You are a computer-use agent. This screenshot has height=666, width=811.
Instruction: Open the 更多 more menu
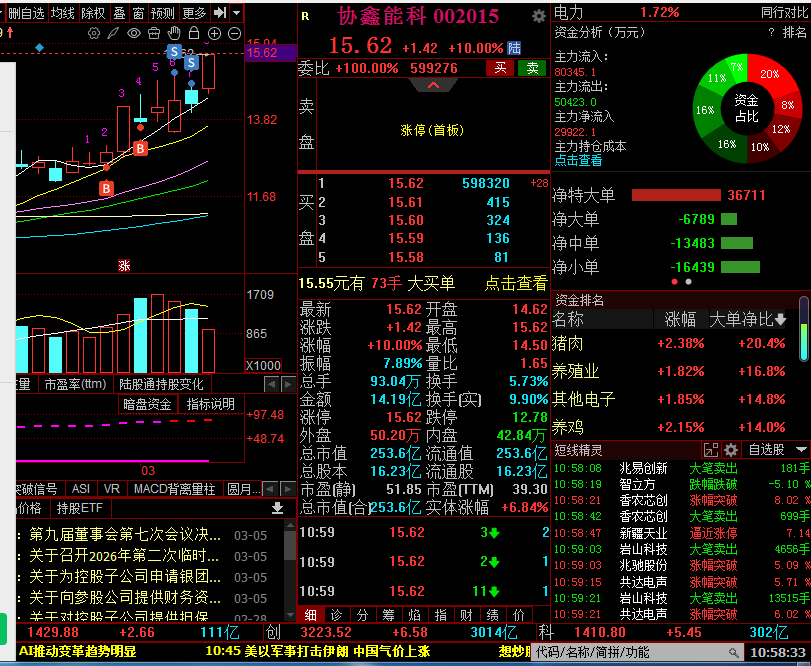click(194, 13)
